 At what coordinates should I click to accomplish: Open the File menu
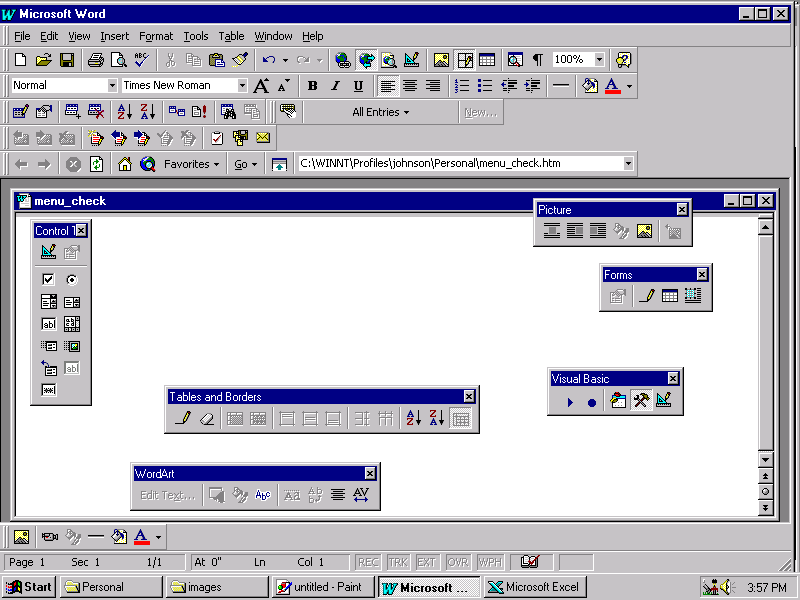click(22, 36)
